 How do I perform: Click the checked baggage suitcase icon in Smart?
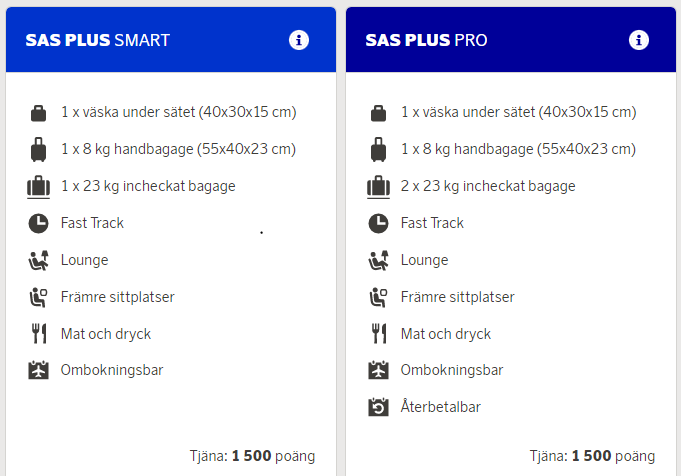(38, 186)
